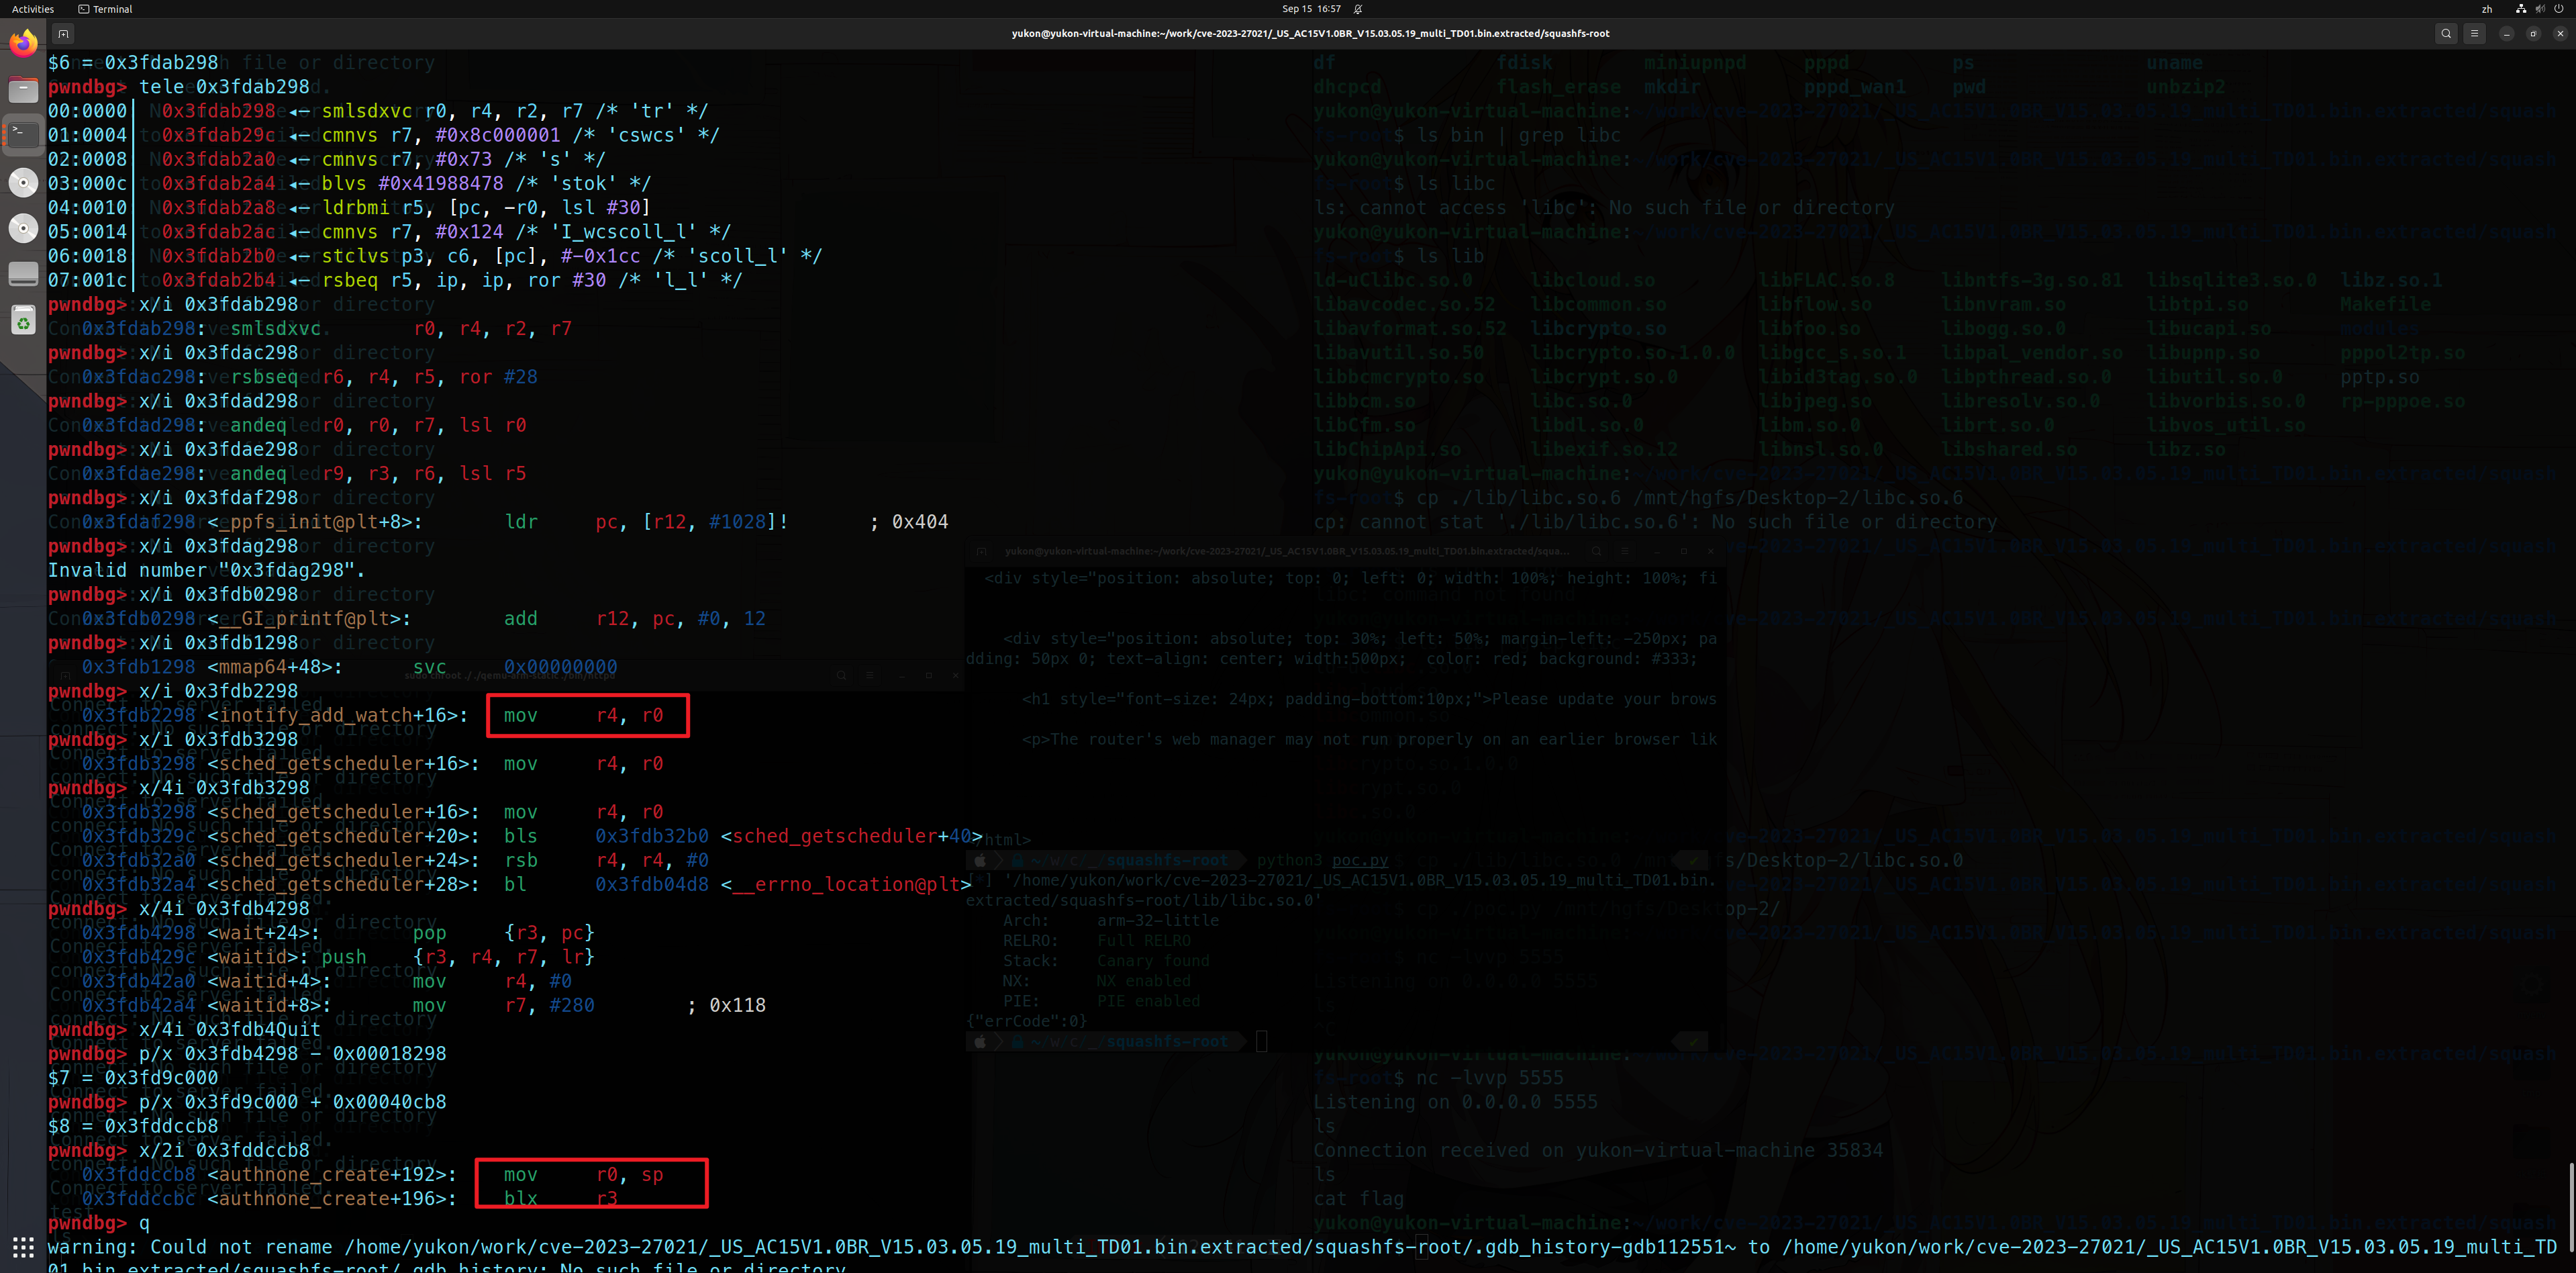Click the '<__GI_printf@plt>:' symbol
This screenshot has width=2576, height=1273.
(x=309, y=618)
